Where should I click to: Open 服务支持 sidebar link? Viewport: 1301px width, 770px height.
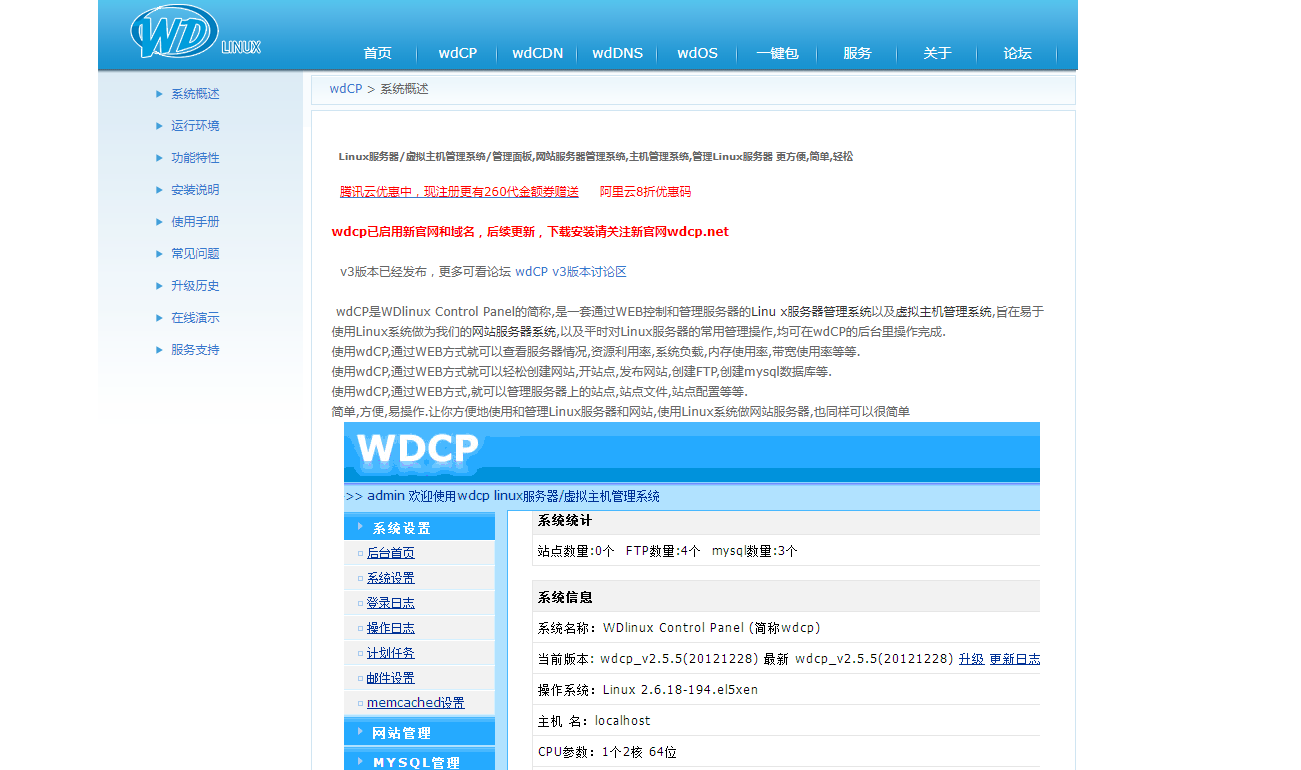coord(195,350)
